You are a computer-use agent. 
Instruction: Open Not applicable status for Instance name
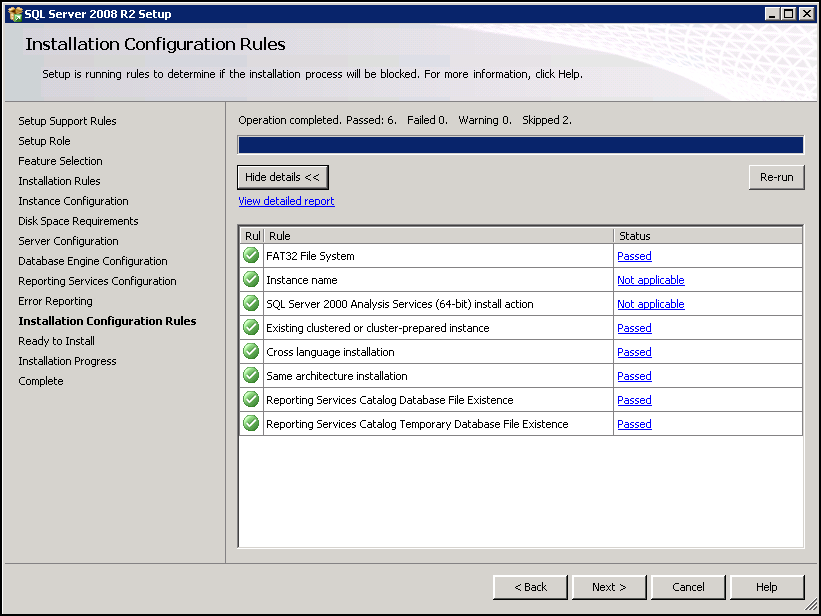coord(650,280)
